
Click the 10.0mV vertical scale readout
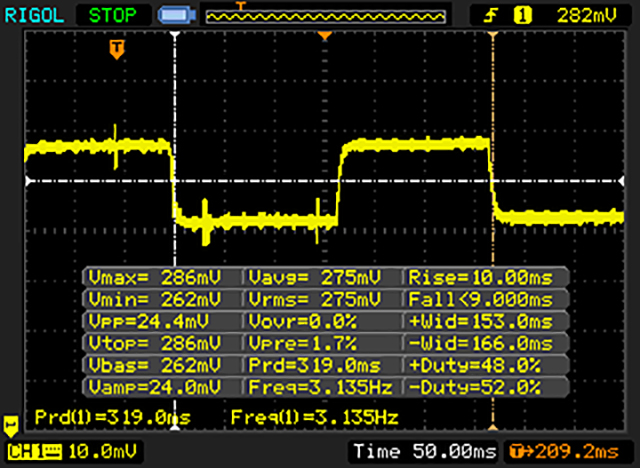pos(102,452)
